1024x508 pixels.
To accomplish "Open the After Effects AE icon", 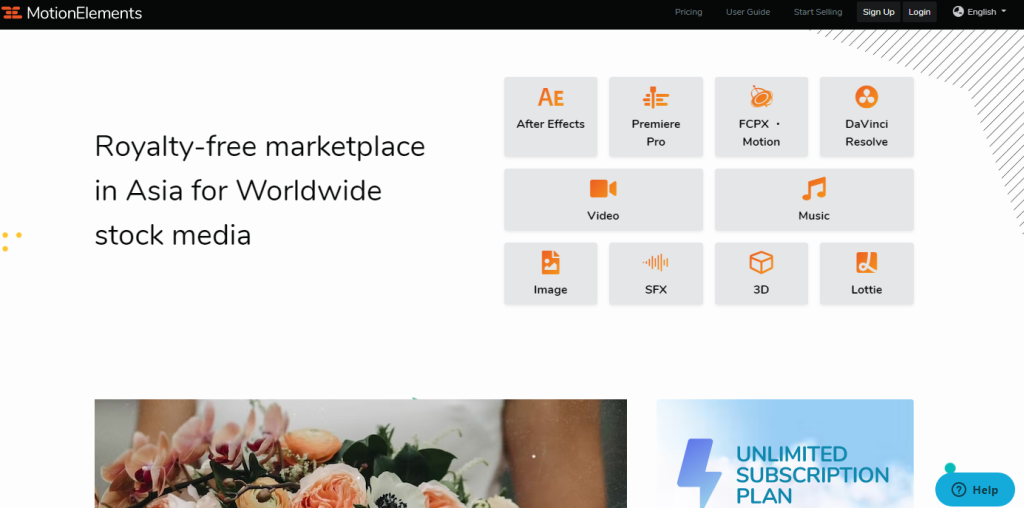I will pyautogui.click(x=551, y=97).
